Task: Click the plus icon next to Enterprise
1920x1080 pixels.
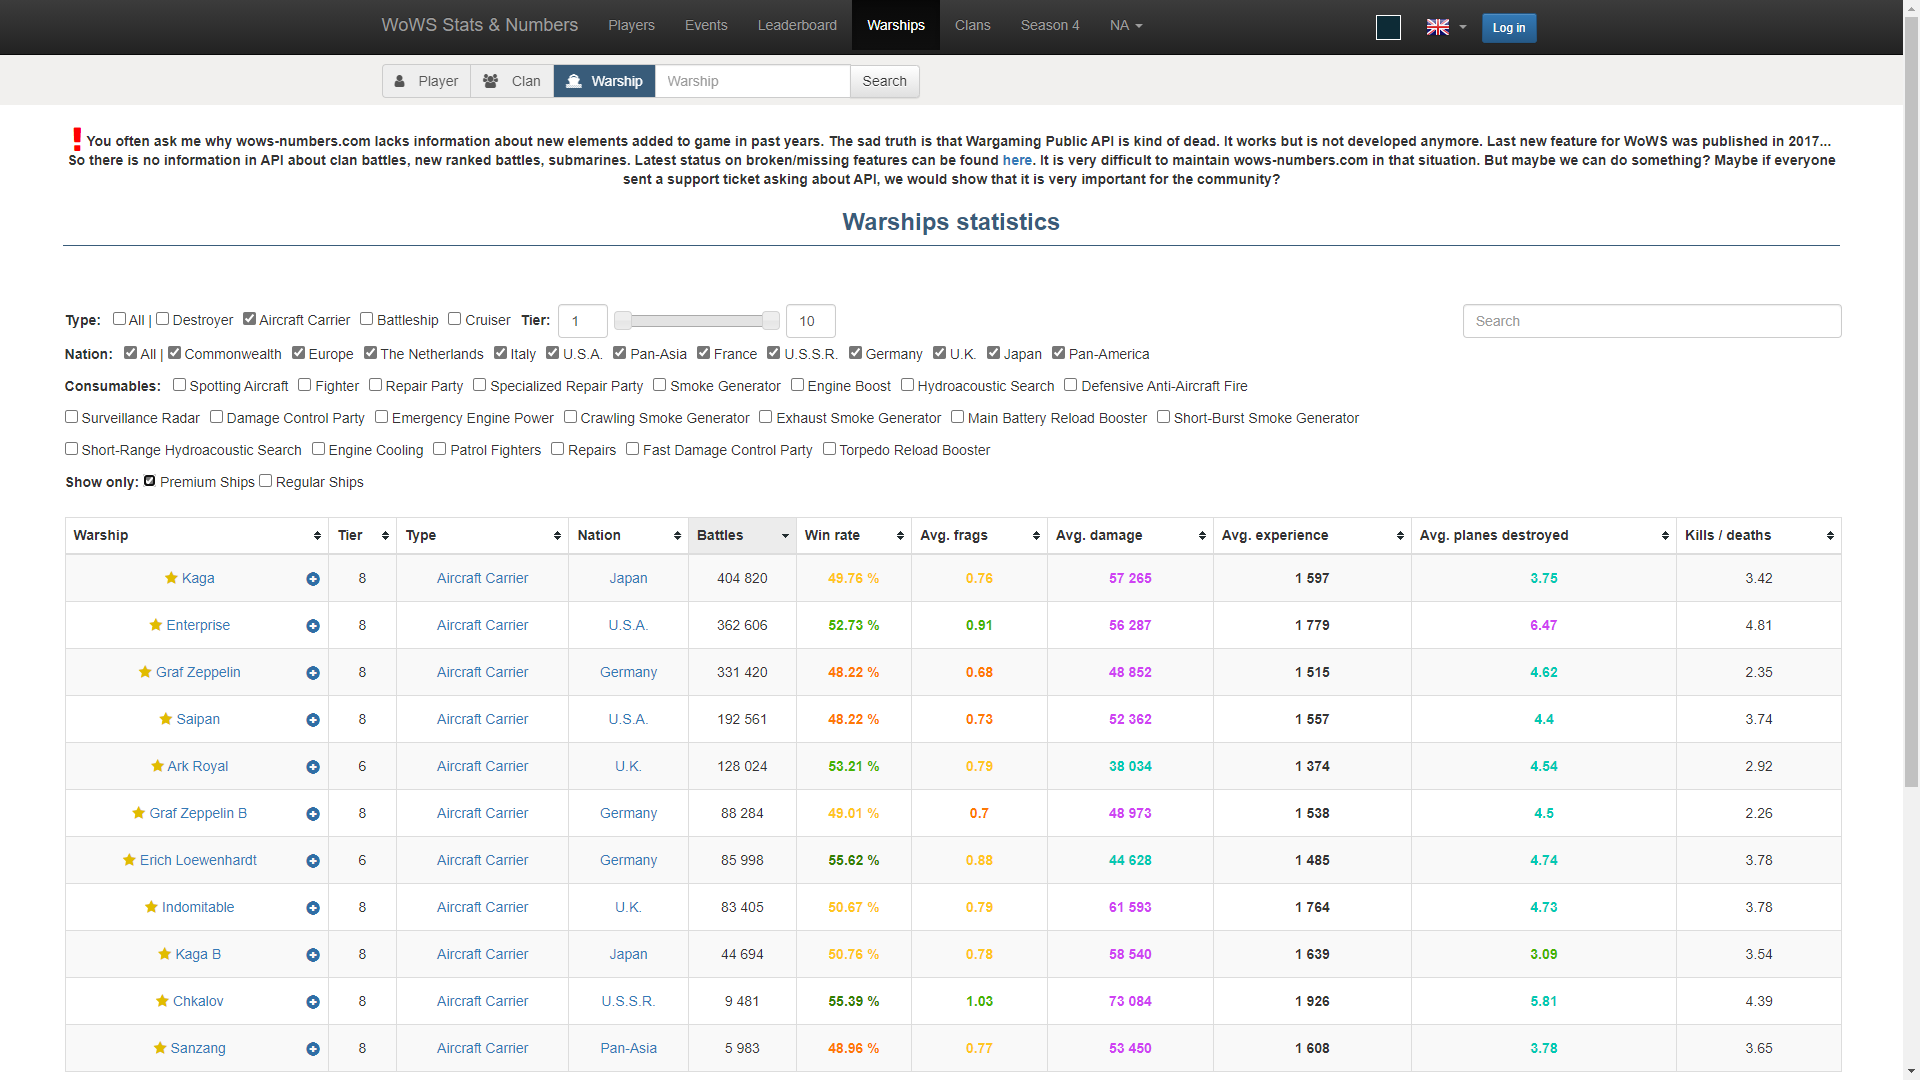Action: 313,626
